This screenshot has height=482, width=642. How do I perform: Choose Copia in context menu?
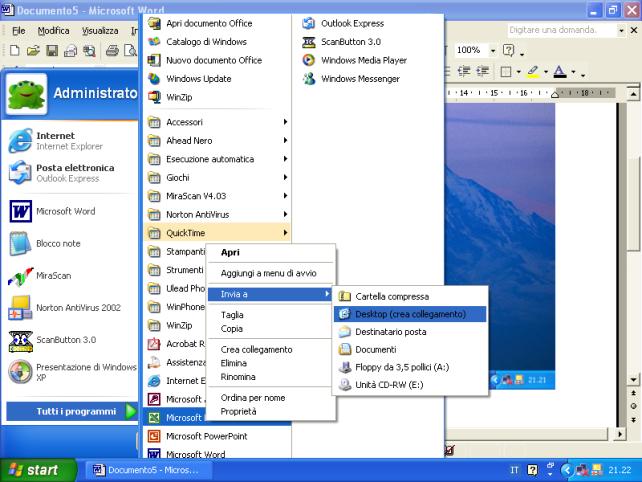click(x=270, y=329)
